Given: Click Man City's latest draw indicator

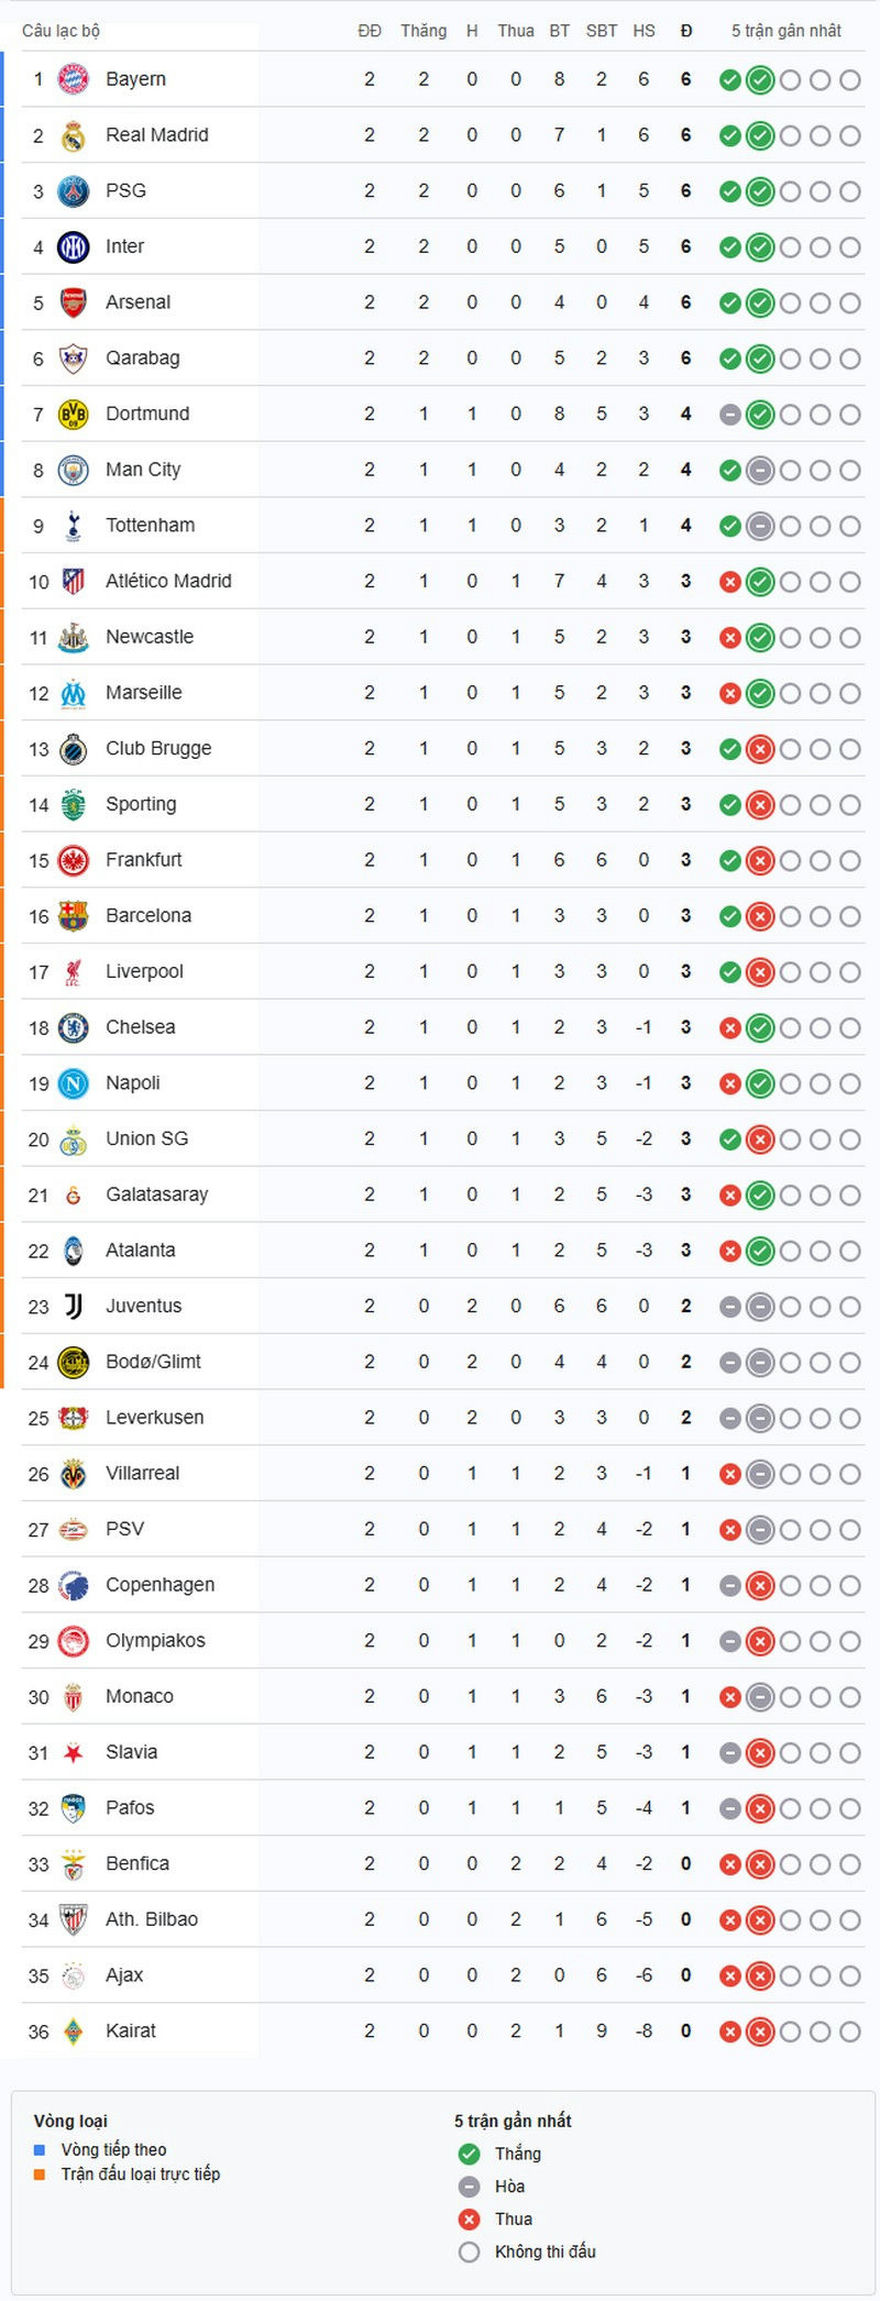Looking at the screenshot, I should [760, 470].
